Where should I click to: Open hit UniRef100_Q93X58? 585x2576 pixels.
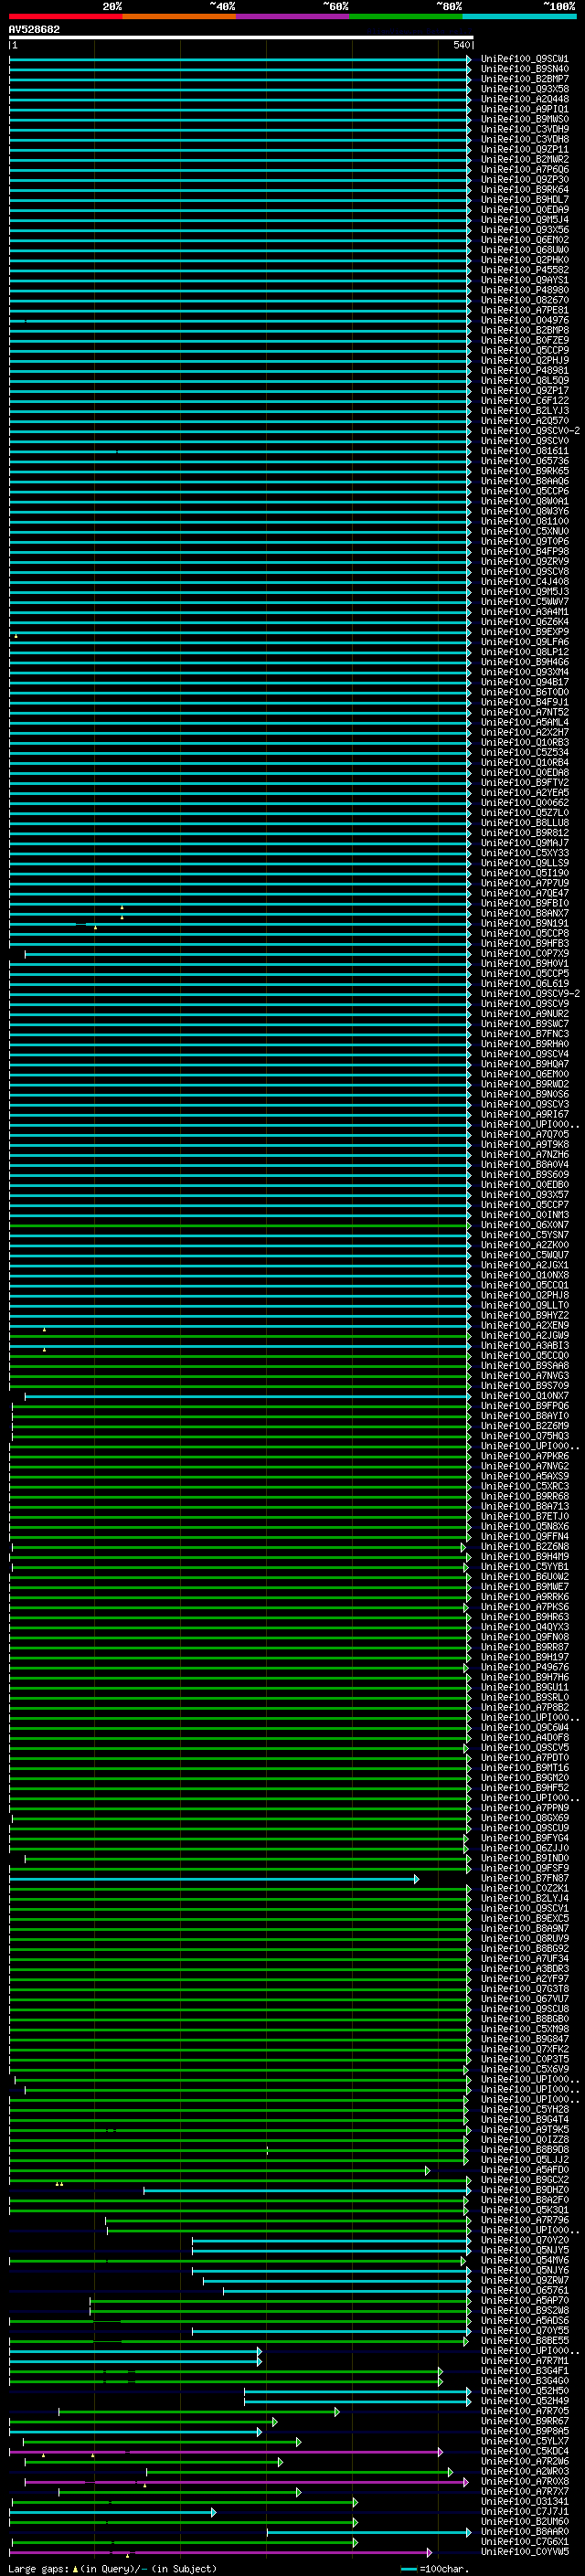[x=525, y=89]
